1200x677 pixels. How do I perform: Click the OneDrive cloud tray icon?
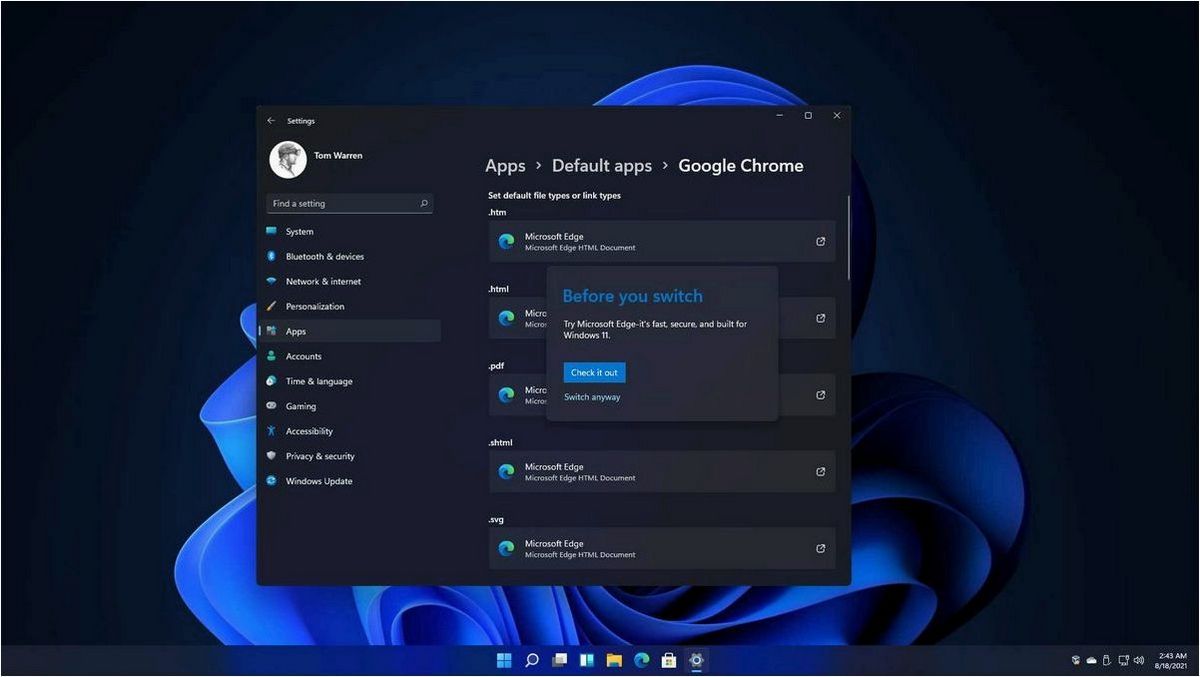[x=1091, y=660]
